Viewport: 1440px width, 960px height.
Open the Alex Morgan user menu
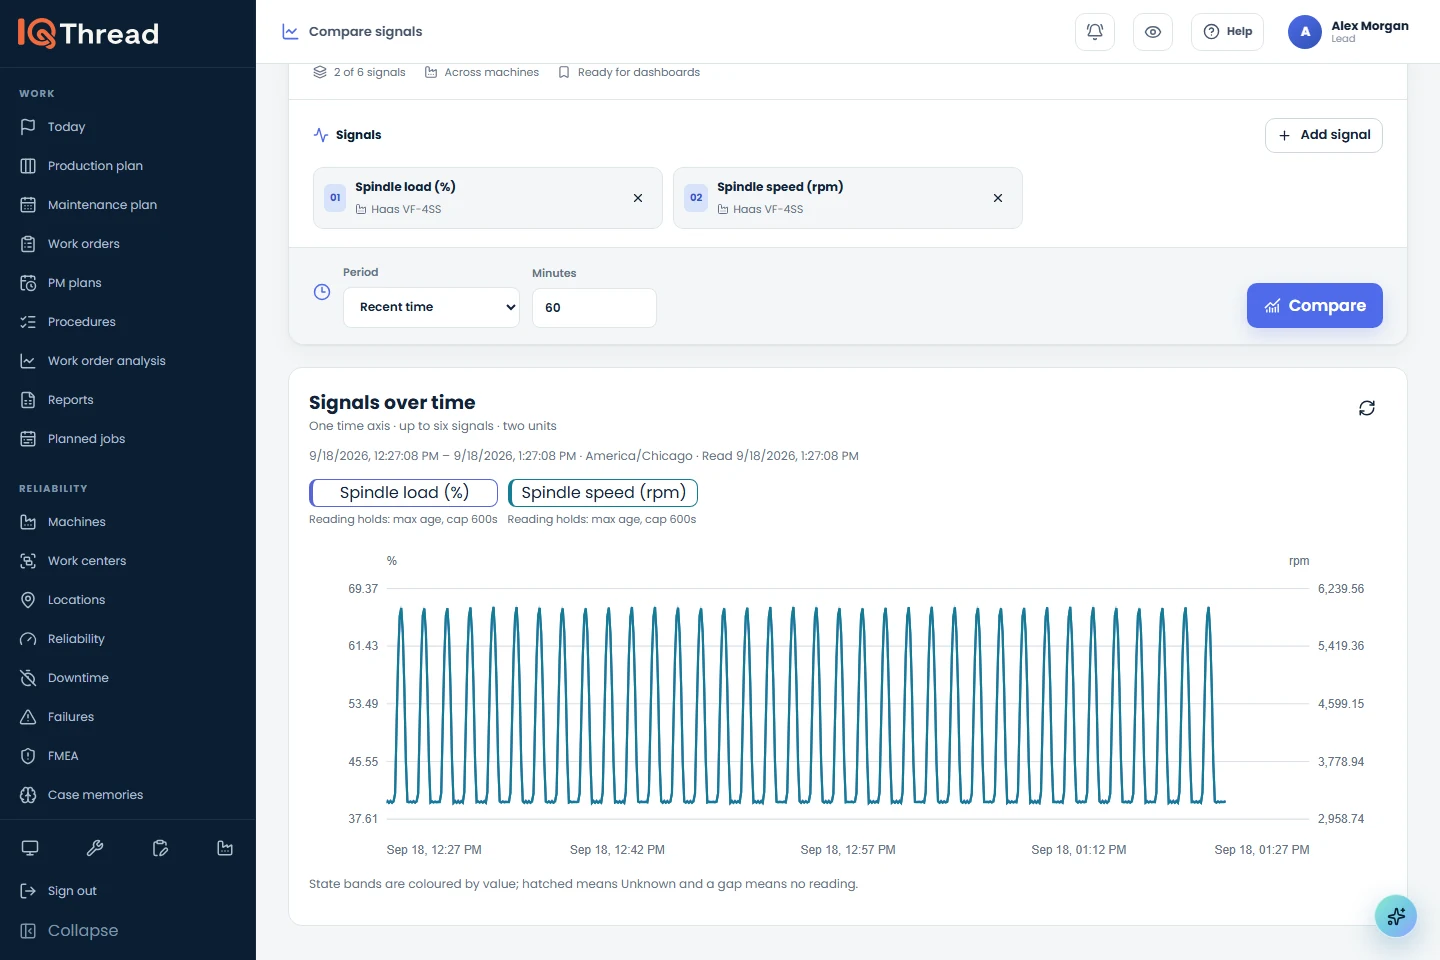1348,32
